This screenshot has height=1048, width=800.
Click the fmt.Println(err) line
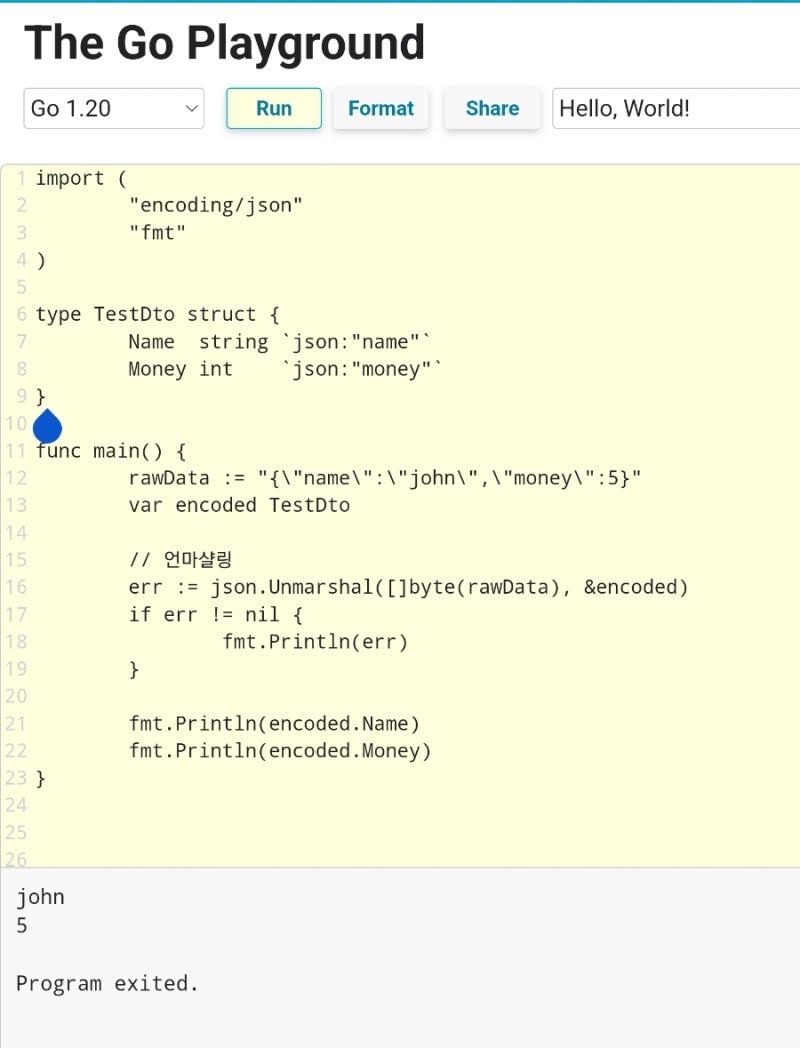pos(315,642)
